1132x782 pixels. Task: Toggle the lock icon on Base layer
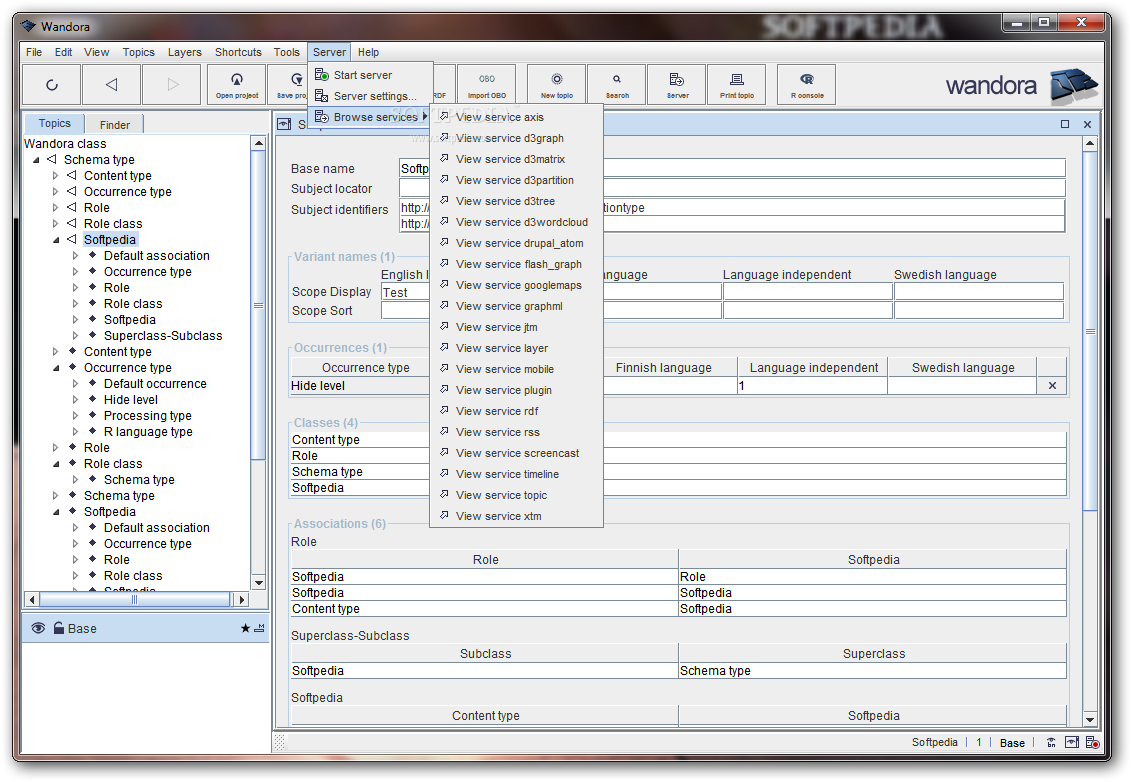coord(58,628)
